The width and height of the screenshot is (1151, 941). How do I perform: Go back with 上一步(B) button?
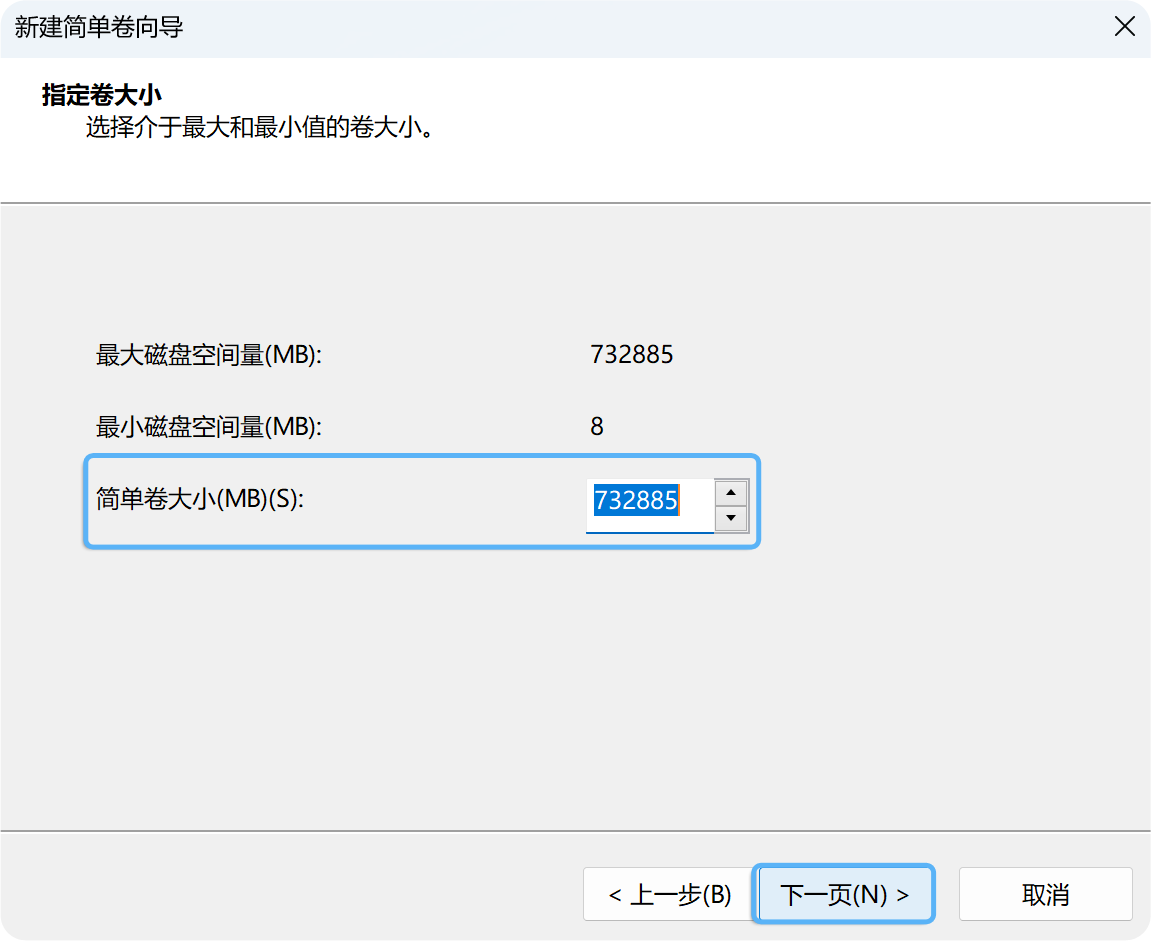[669, 894]
